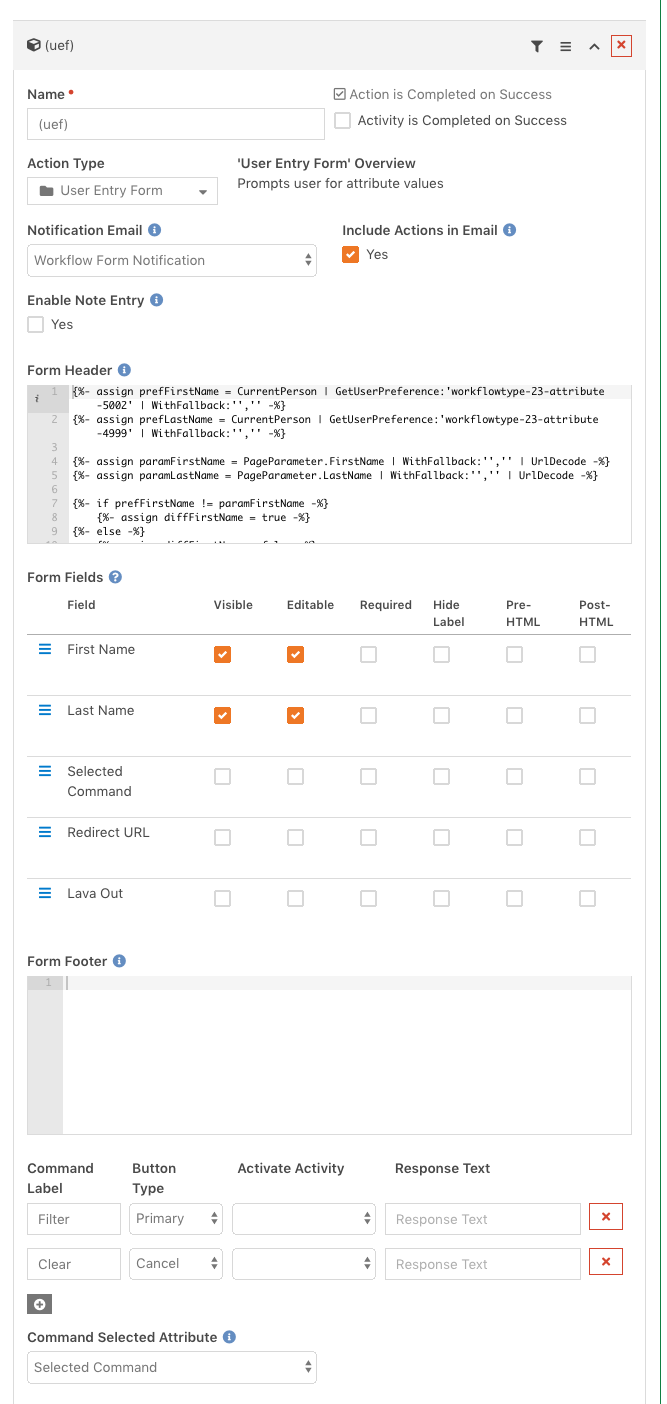Image resolution: width=667 pixels, height=1404 pixels.
Task: Check Visible for Lava Out
Action: [x=222, y=898]
